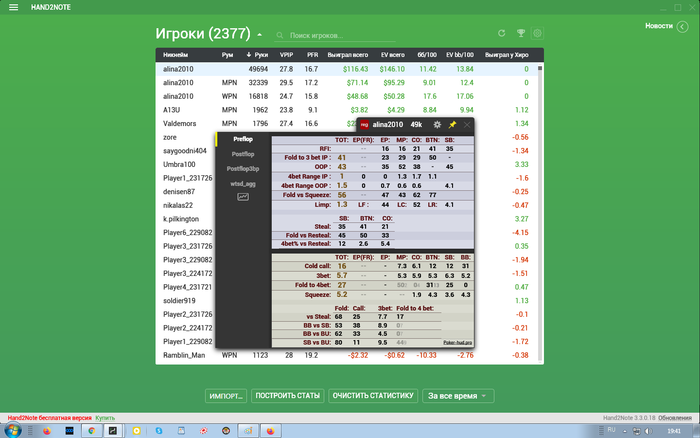Click the ИМПОРТ... button
Screen dimensions: 700x438
point(226,396)
